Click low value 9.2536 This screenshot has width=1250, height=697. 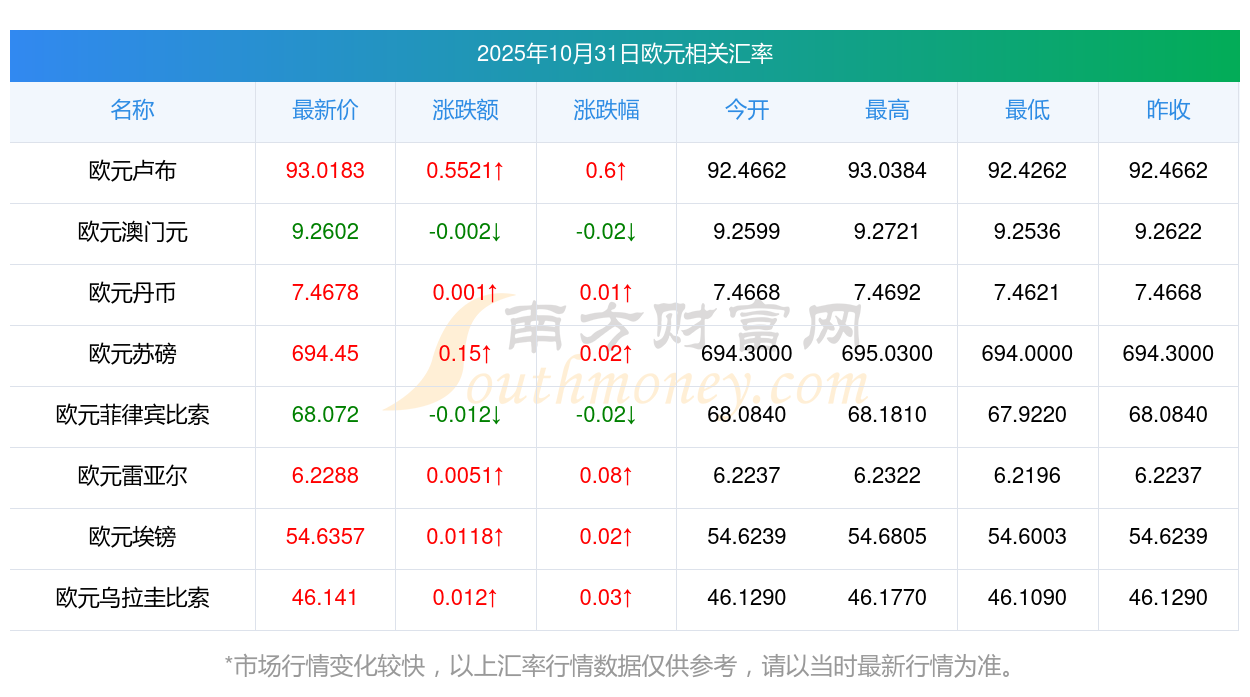1028,232
